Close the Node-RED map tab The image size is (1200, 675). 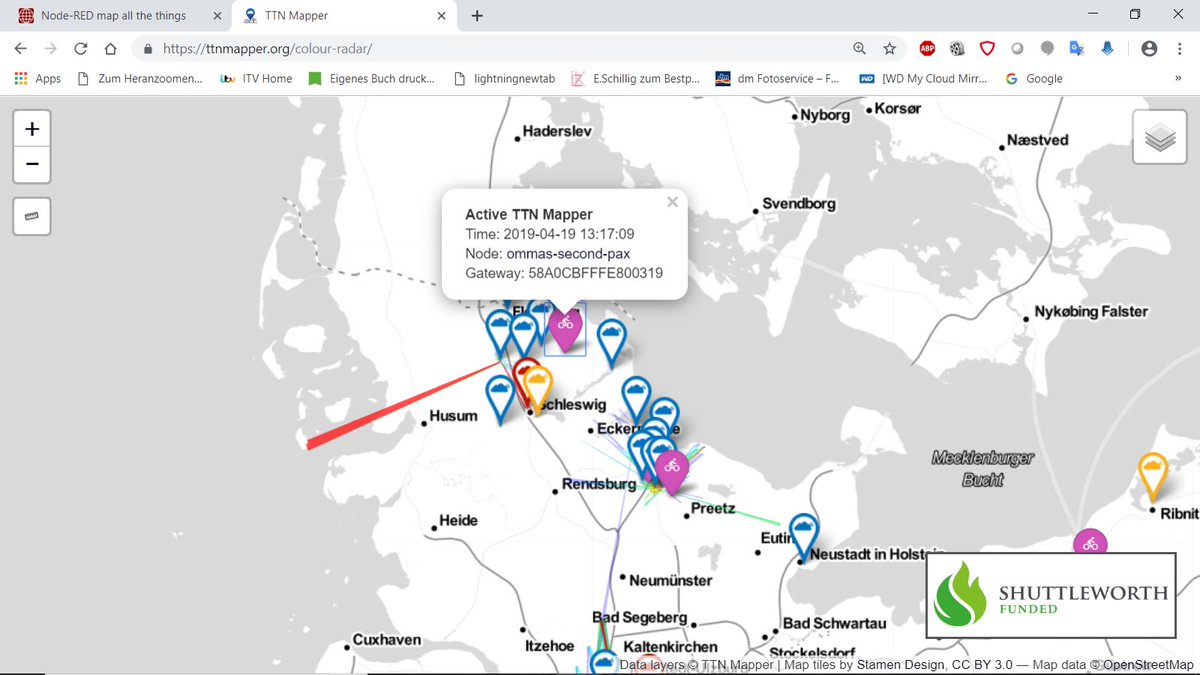click(x=215, y=16)
